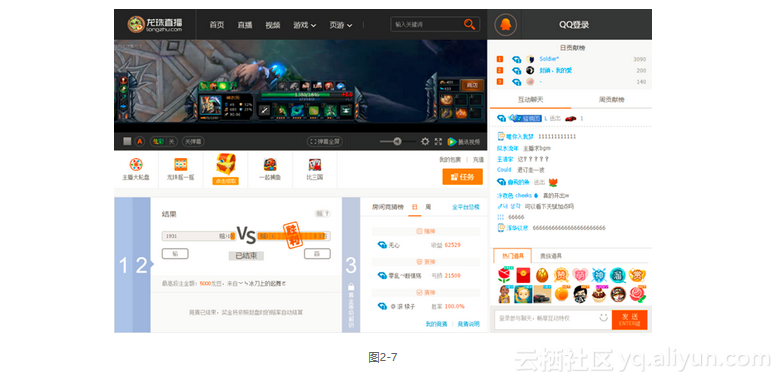Click the 关弹幕 toggle button
This screenshot has width=782, height=382.
tap(193, 142)
